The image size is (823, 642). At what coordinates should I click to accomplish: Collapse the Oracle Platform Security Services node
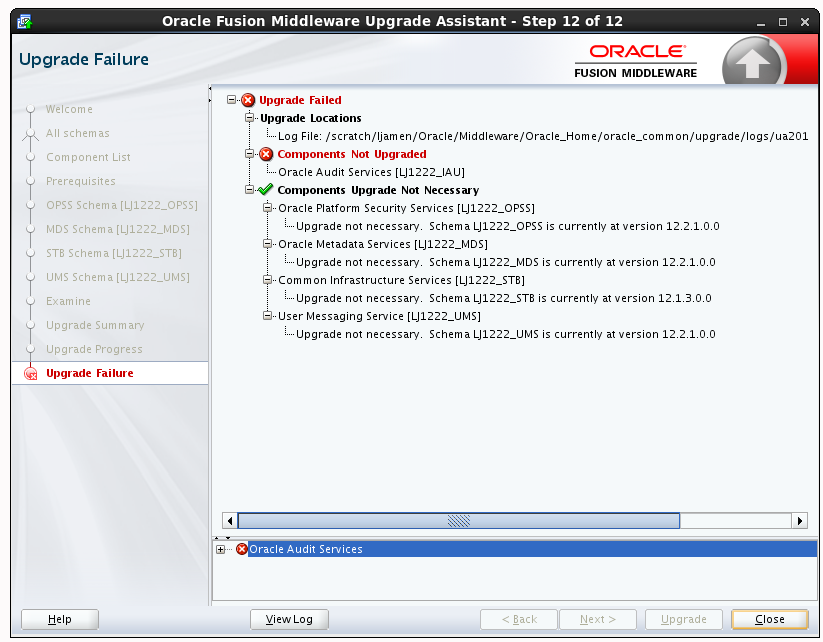pos(267,207)
